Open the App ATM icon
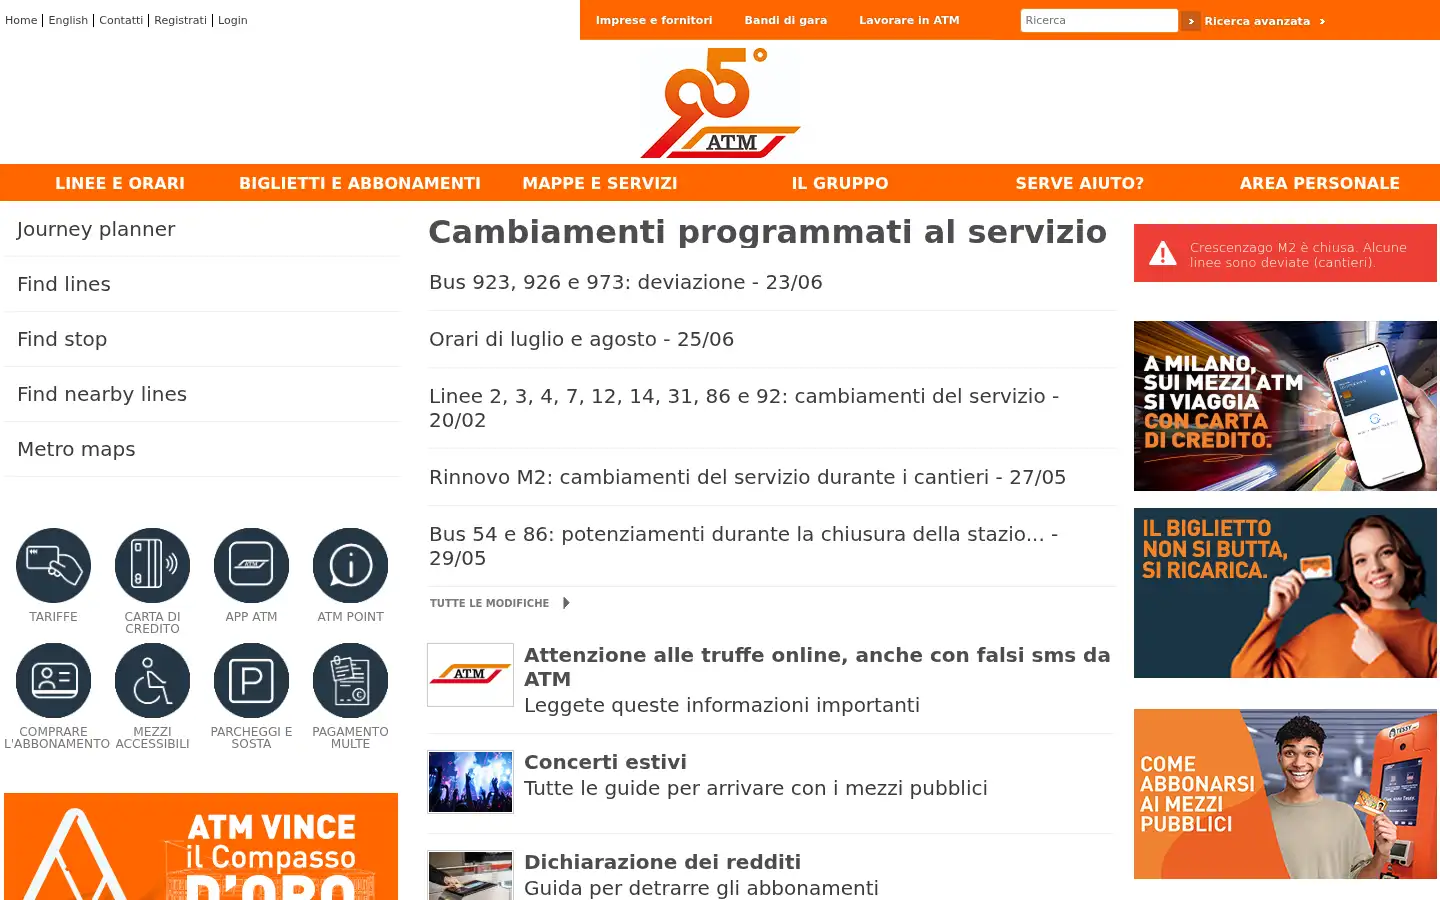 (251, 565)
